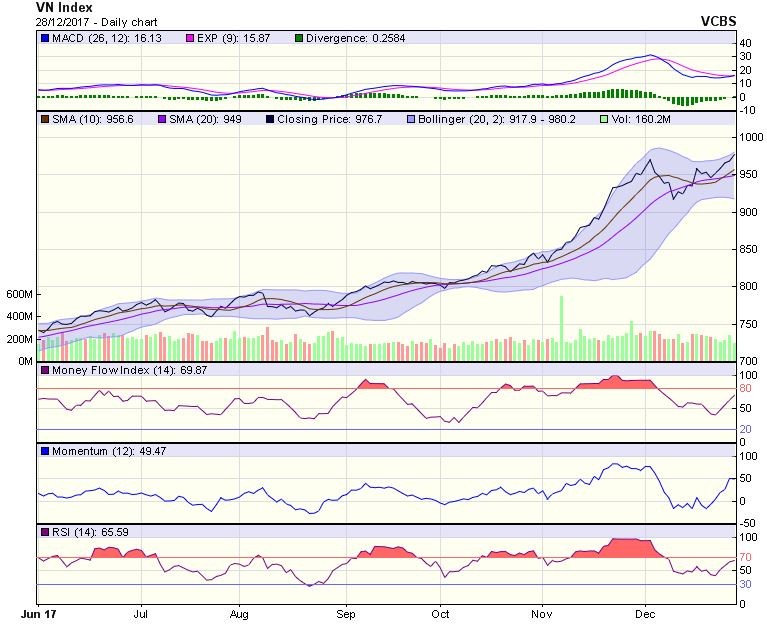Viewport: 767px width, 625px height.
Task: Click the red 70 RSI threshold label
Action: click(x=746, y=558)
